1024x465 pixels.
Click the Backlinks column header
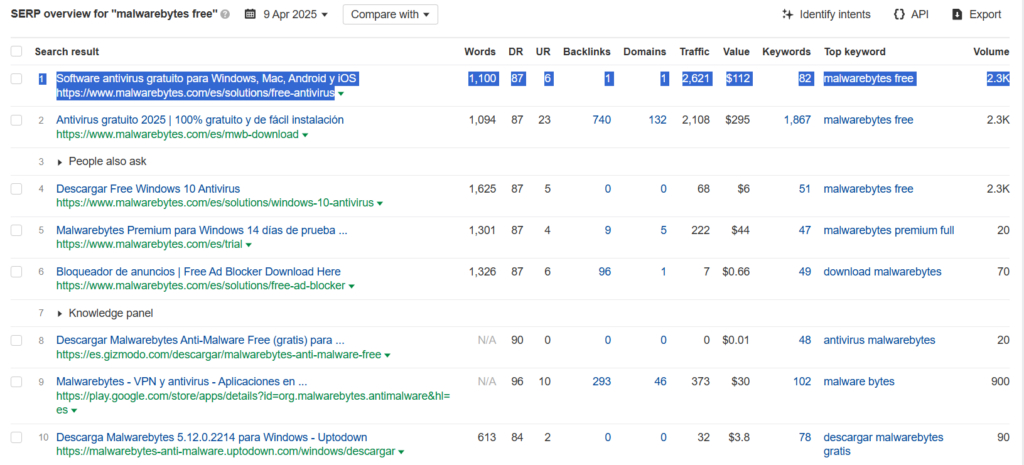click(x=586, y=52)
